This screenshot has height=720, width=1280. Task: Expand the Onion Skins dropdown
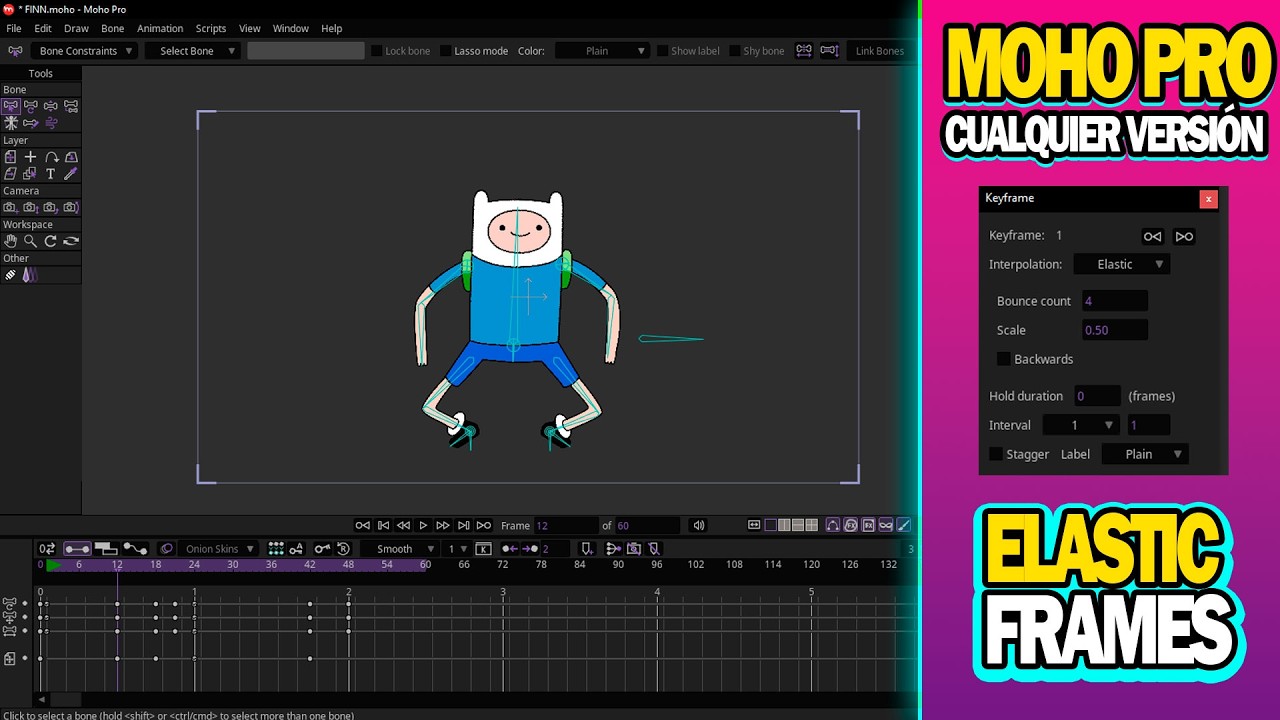[219, 549]
